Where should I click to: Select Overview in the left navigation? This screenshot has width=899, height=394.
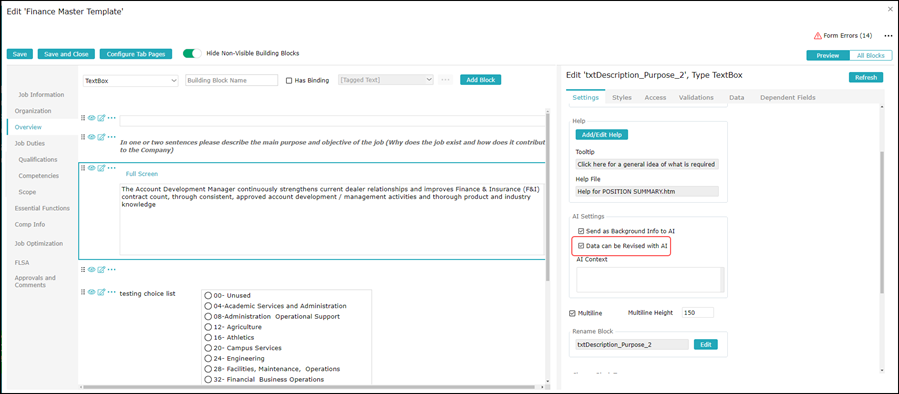click(x=42, y=127)
